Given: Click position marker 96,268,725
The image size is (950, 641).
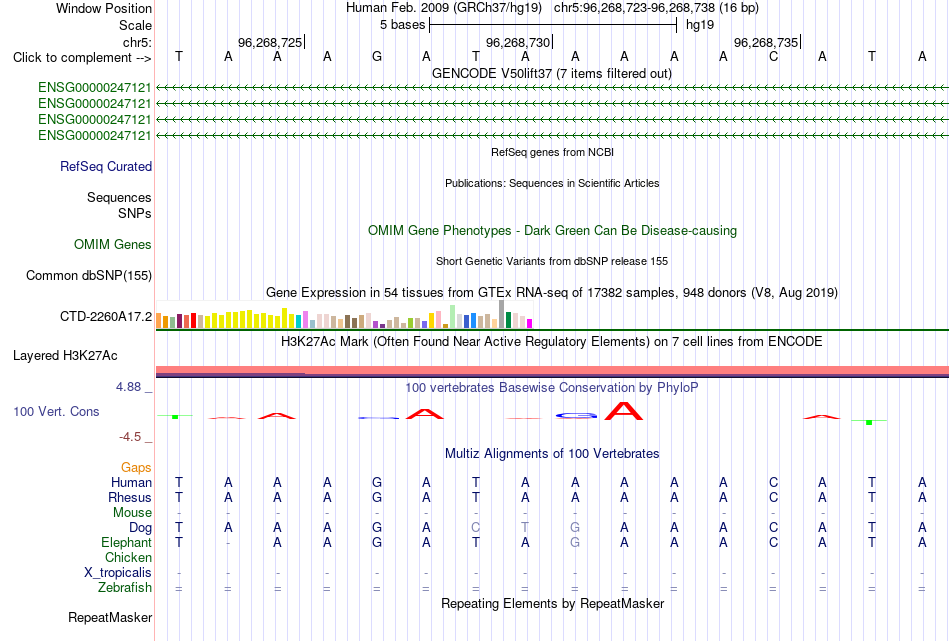Looking at the screenshot, I should pyautogui.click(x=270, y=42).
